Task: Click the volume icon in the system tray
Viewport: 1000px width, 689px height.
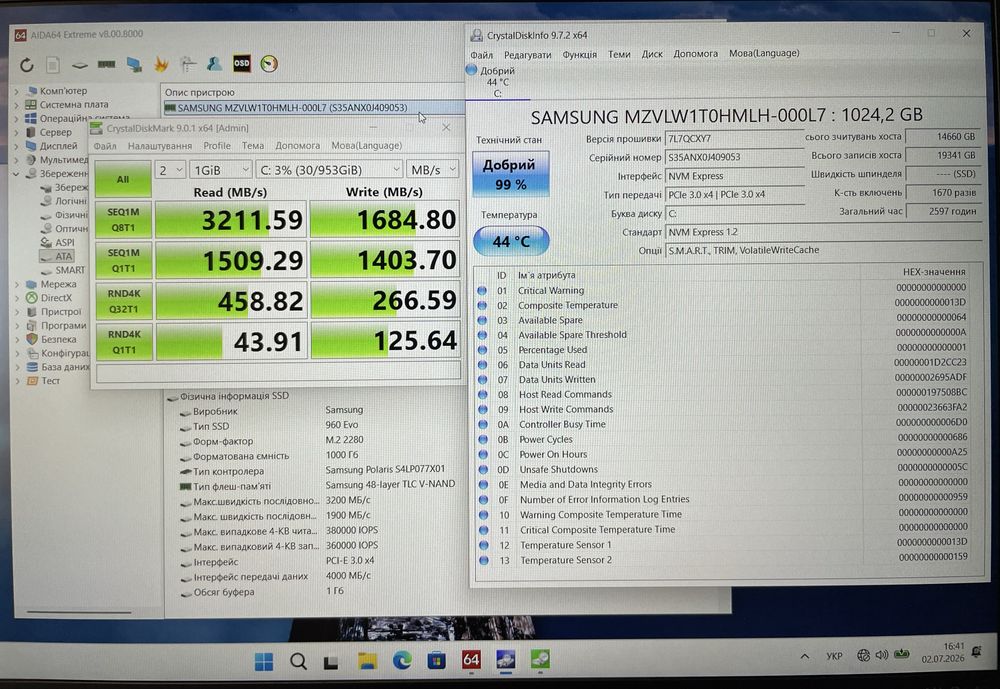Action: pos(882,655)
